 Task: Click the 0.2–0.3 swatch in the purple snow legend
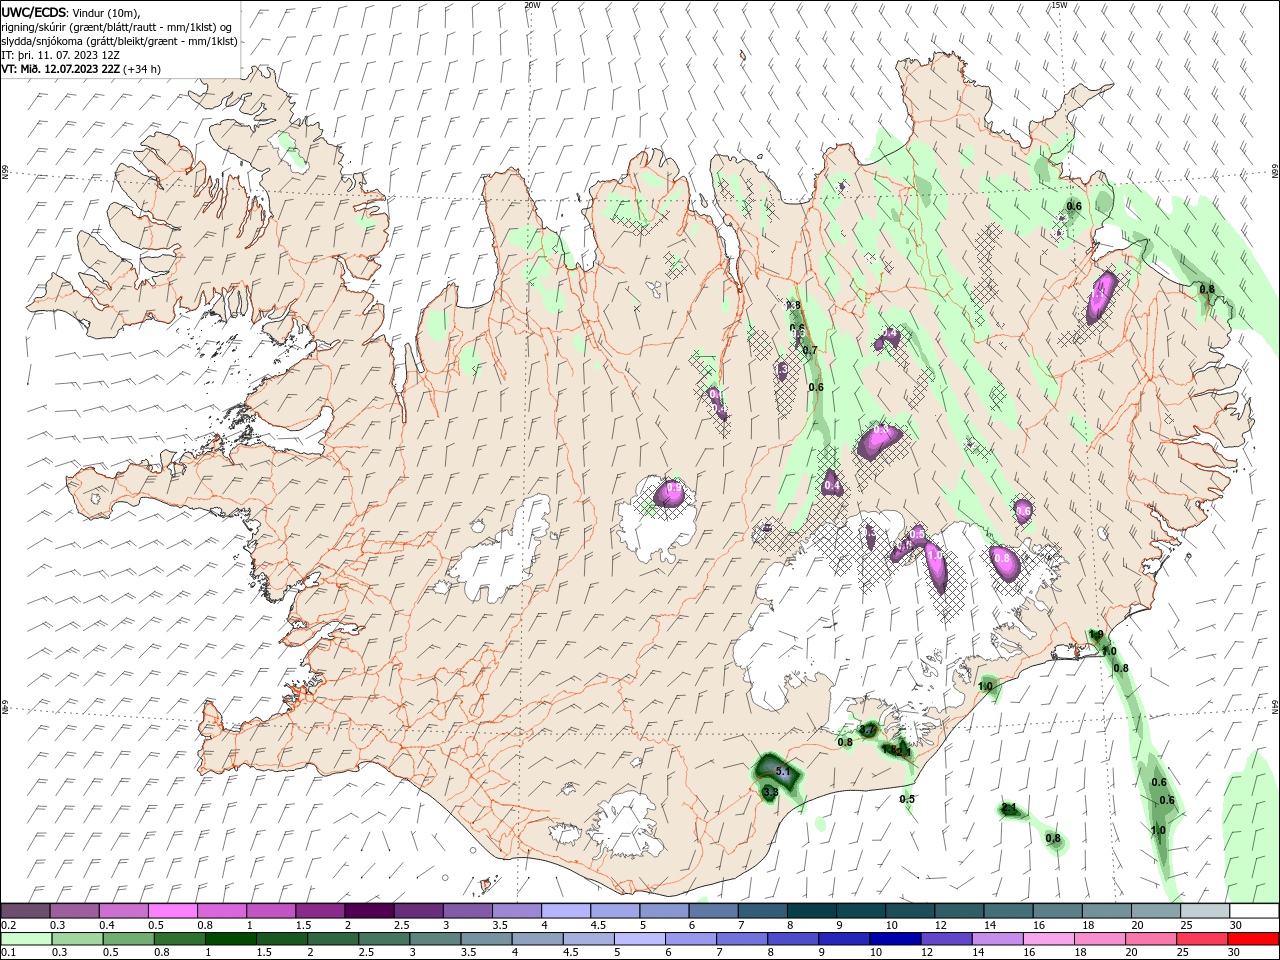pyautogui.click(x=25, y=911)
